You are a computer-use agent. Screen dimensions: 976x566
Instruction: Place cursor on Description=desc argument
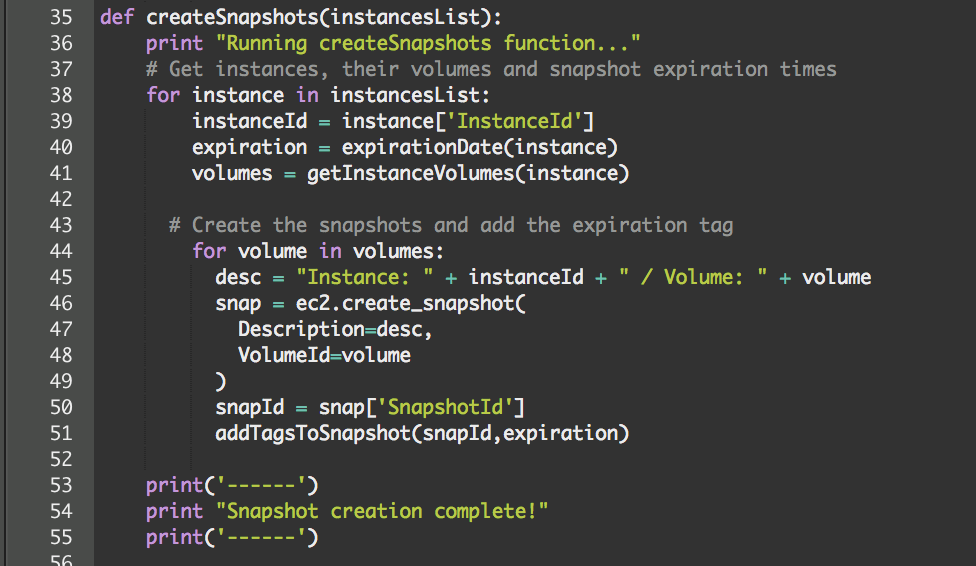(335, 329)
